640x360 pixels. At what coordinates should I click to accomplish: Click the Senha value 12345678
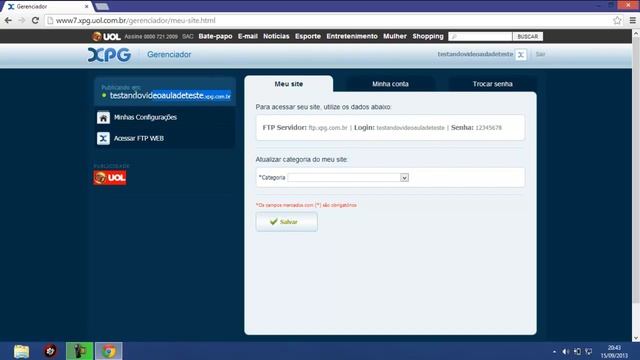489,128
